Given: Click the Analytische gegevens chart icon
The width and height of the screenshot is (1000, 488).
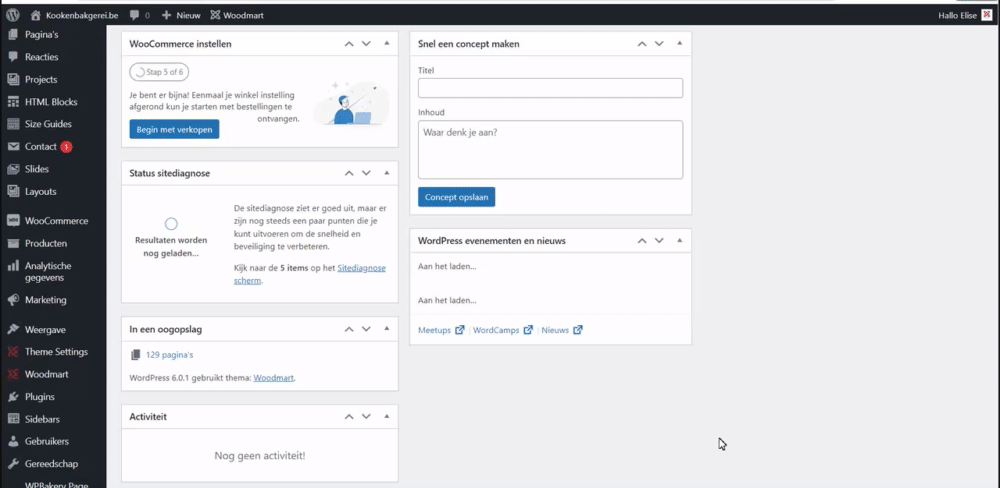Looking at the screenshot, I should click(x=13, y=266).
